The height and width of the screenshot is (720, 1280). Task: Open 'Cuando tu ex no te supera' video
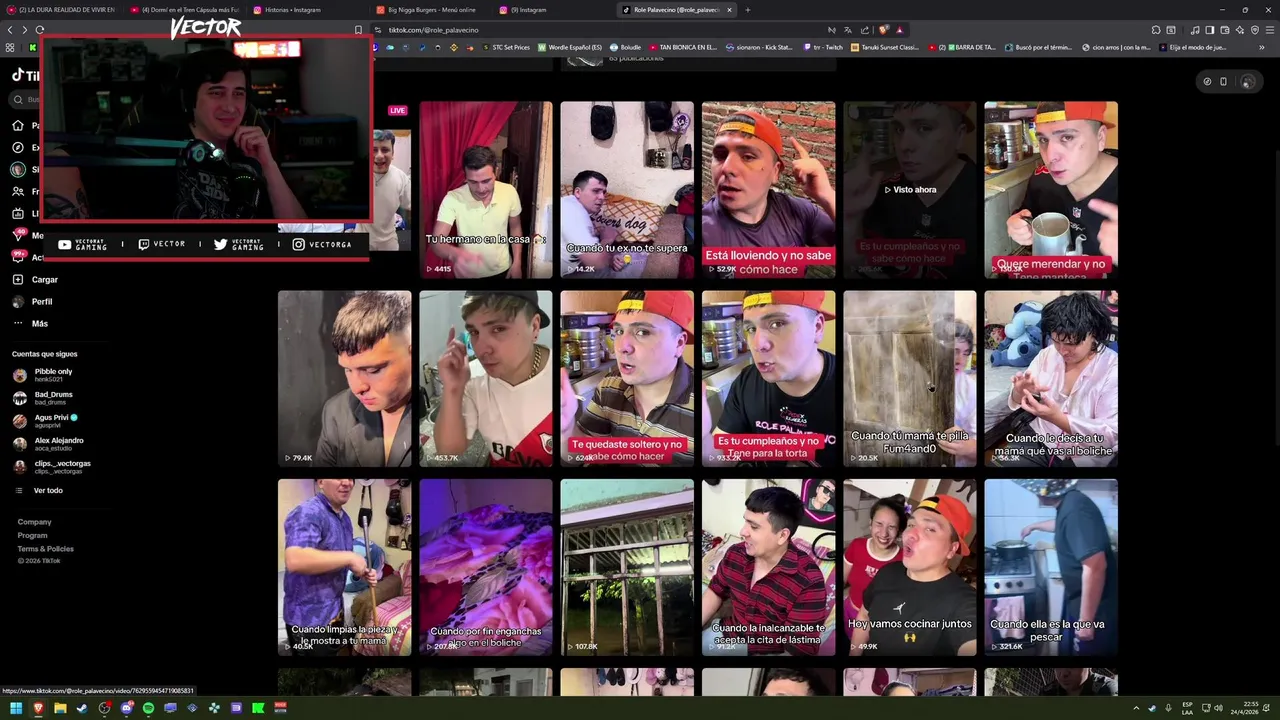pyautogui.click(x=627, y=190)
